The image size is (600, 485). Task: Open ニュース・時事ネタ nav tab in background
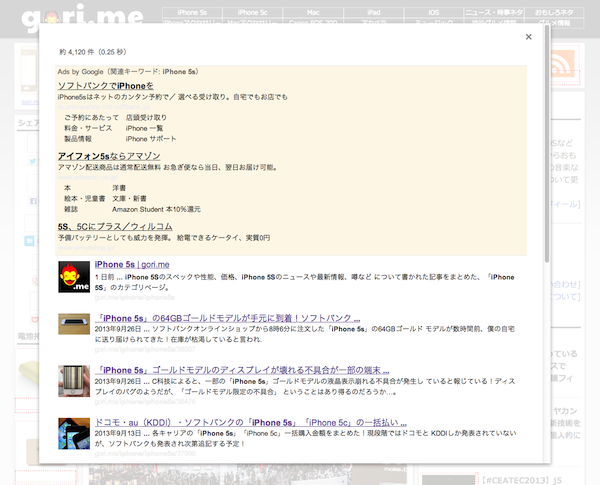(494, 12)
